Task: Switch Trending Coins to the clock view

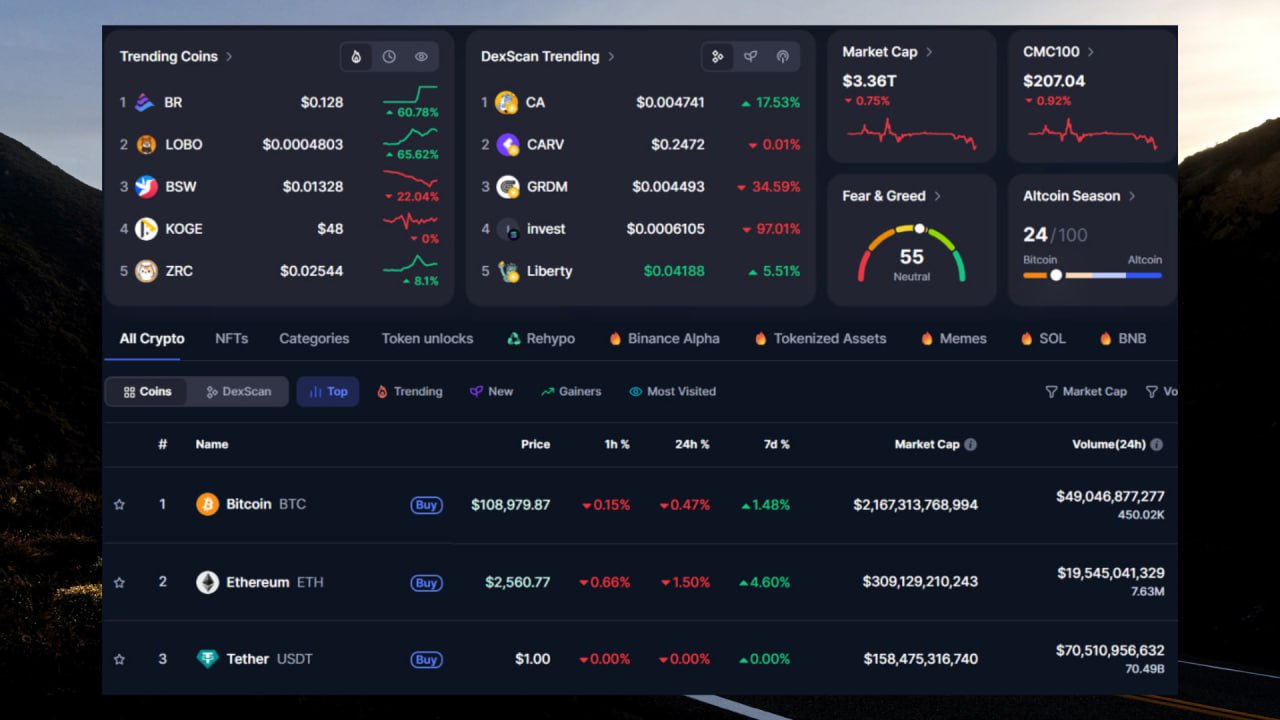Action: [x=389, y=57]
